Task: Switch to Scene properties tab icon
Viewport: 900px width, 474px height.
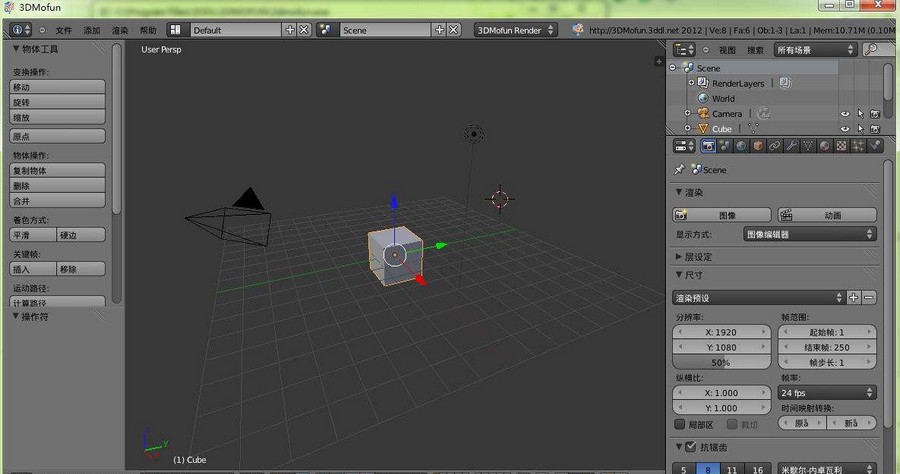Action: point(725,146)
